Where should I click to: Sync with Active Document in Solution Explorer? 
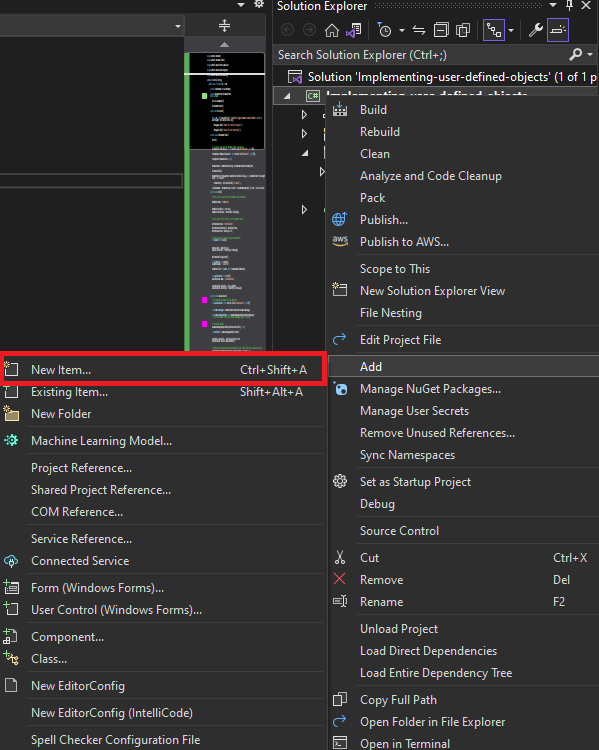point(419,31)
